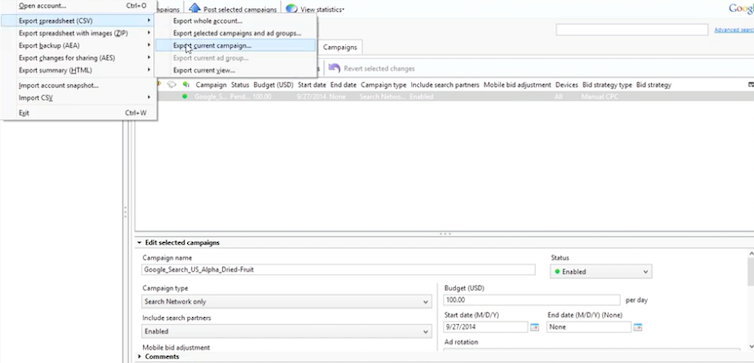Click Revert selected changes button
This screenshot has width=754, height=363.
point(371,68)
